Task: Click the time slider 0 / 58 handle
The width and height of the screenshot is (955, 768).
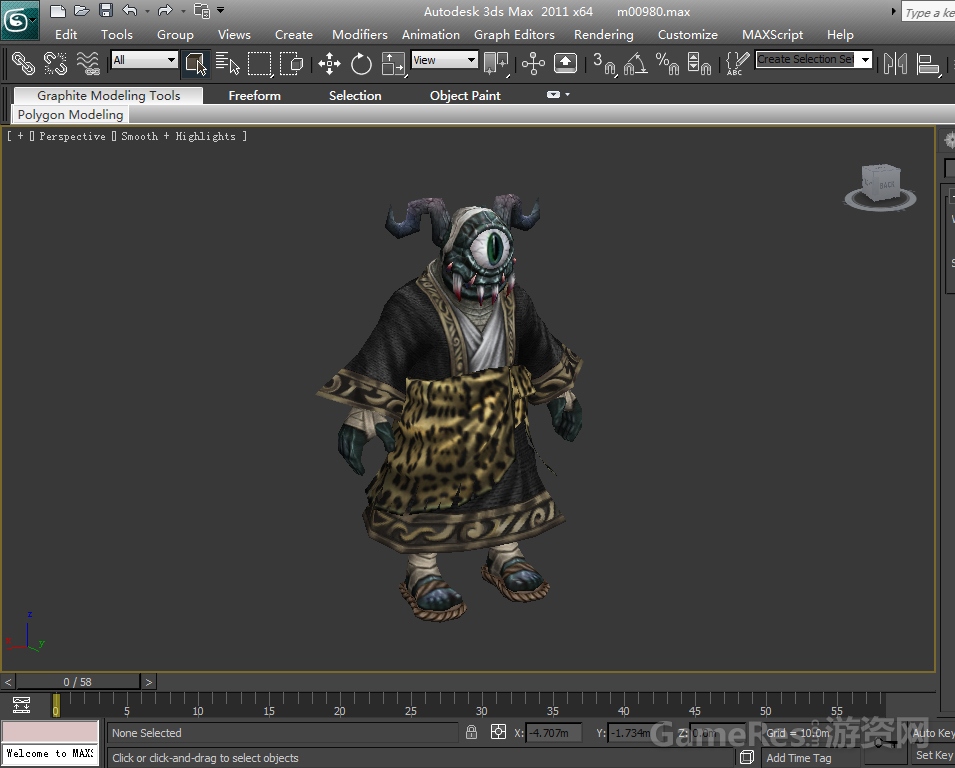Action: coord(77,682)
